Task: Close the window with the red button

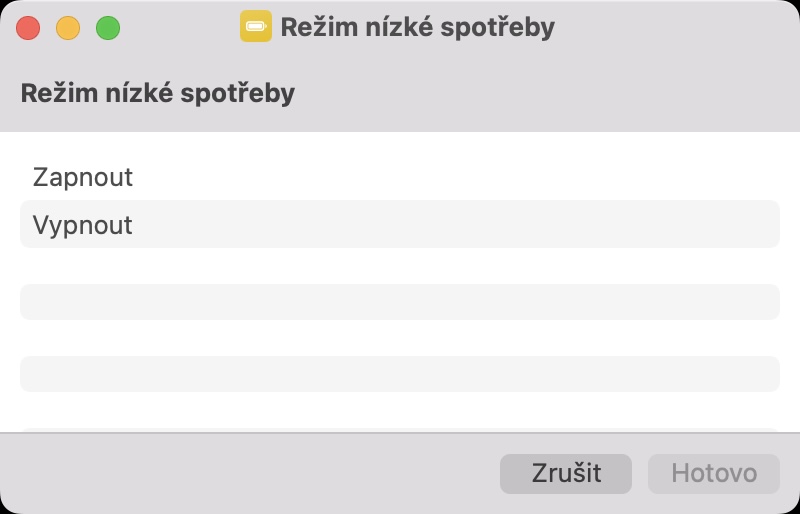Action: [28, 28]
